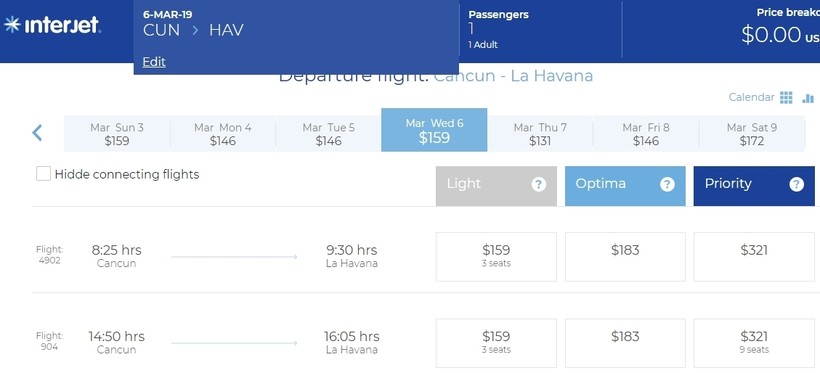
Task: Show help for Light fare
Action: tap(539, 184)
